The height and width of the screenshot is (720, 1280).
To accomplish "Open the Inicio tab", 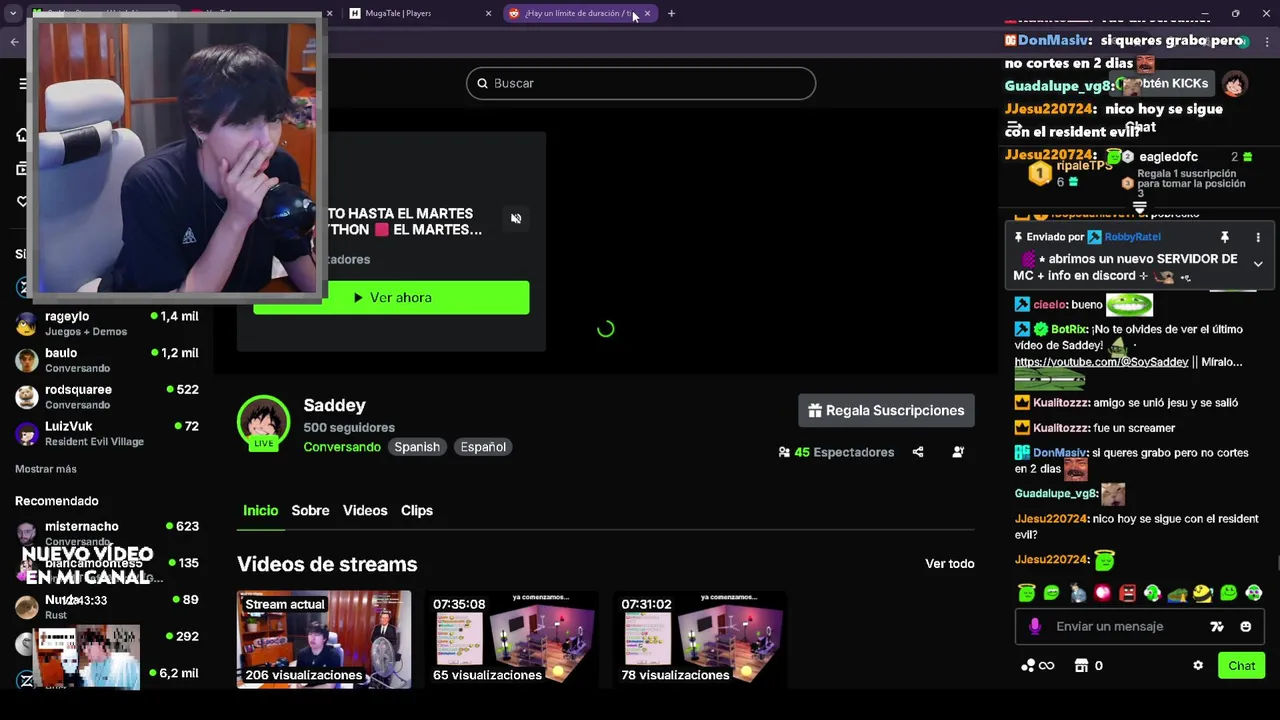I will (x=260, y=510).
